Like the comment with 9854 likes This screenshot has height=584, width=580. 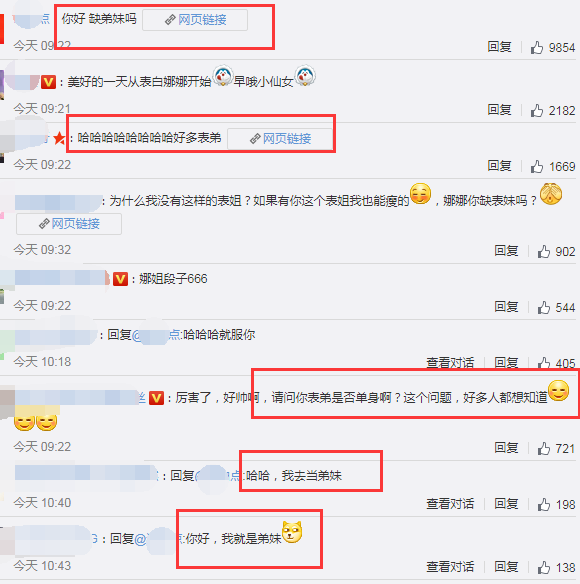point(537,48)
